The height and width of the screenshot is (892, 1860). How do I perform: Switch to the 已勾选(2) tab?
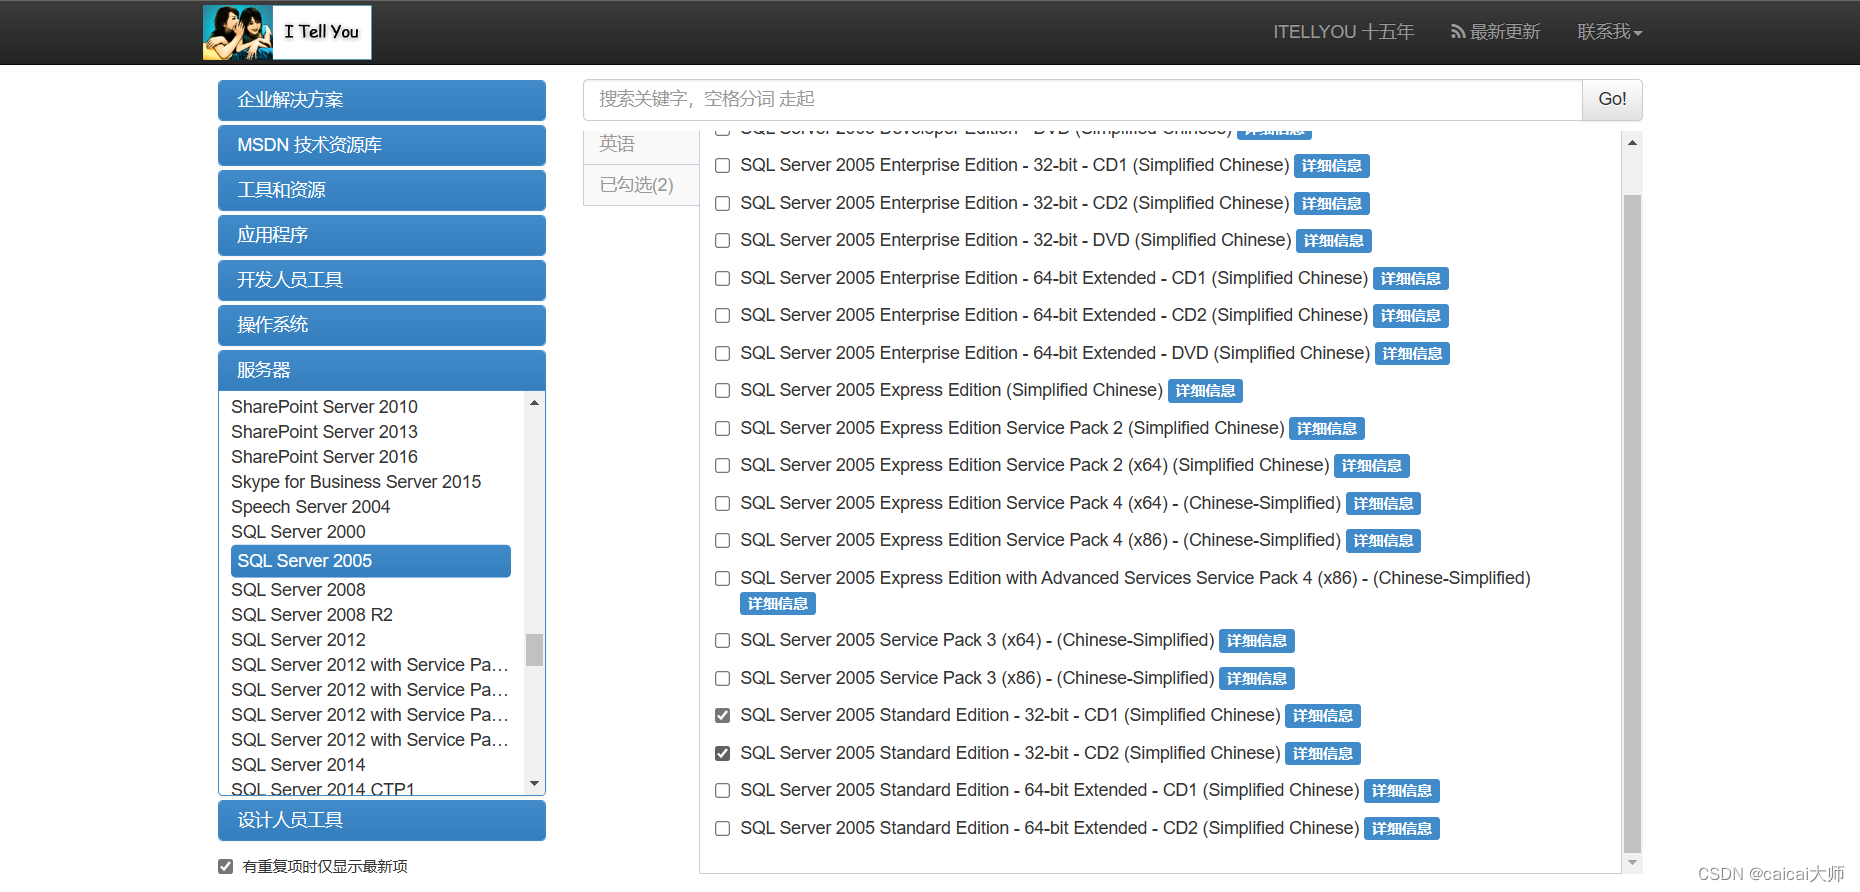click(x=641, y=185)
